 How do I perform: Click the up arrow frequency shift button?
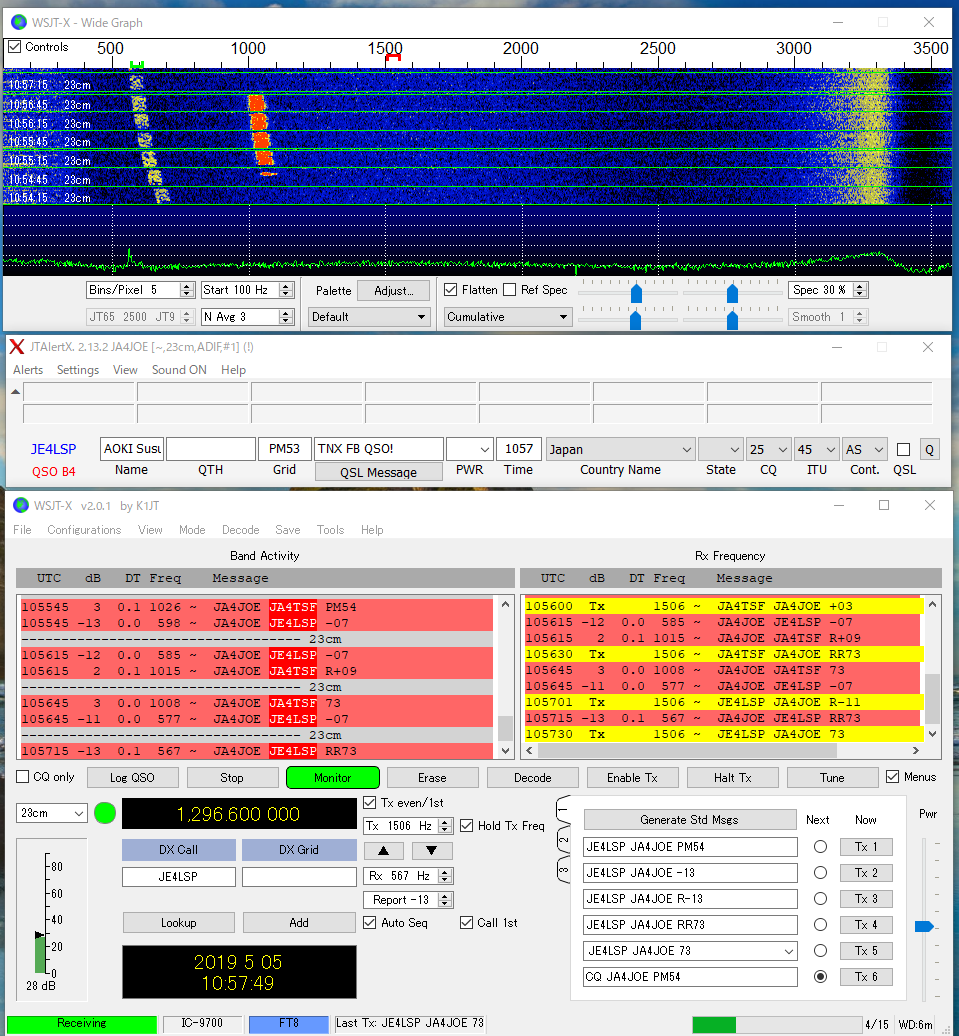coord(383,850)
